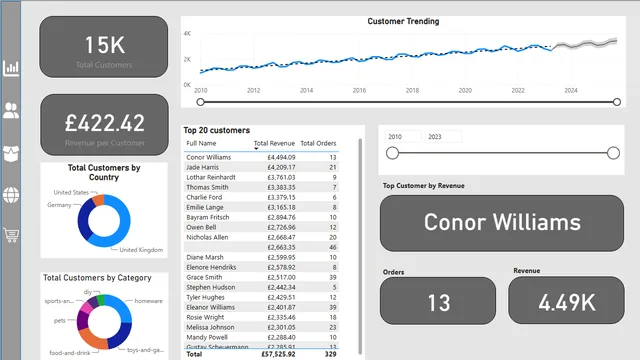This screenshot has height=360, width=640.
Task: Click the right handle of Customer Trending range slider
Action: (617, 102)
